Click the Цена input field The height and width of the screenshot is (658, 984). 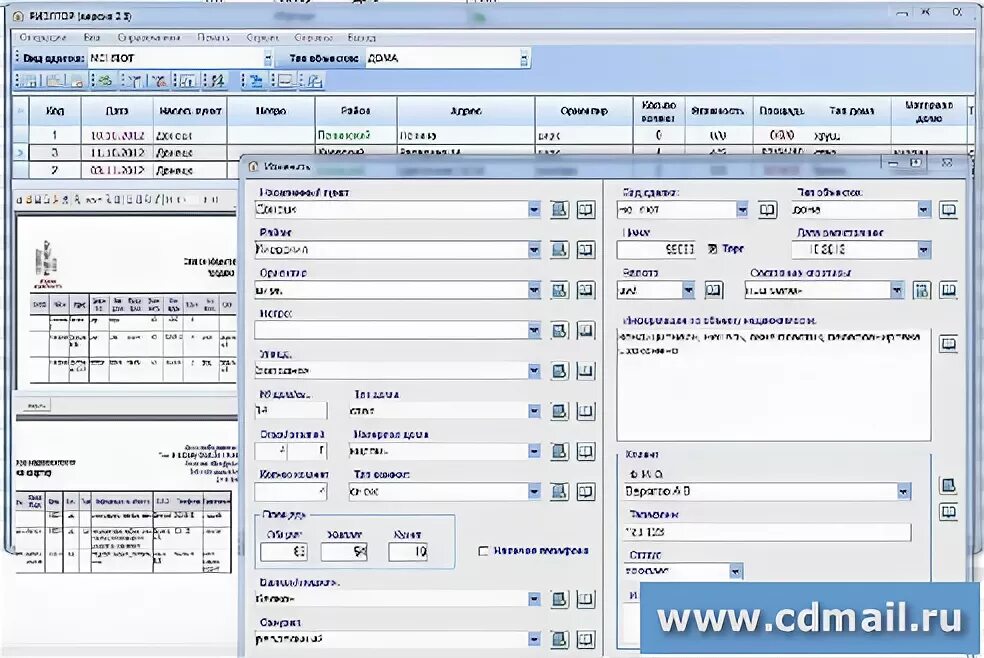tap(657, 250)
